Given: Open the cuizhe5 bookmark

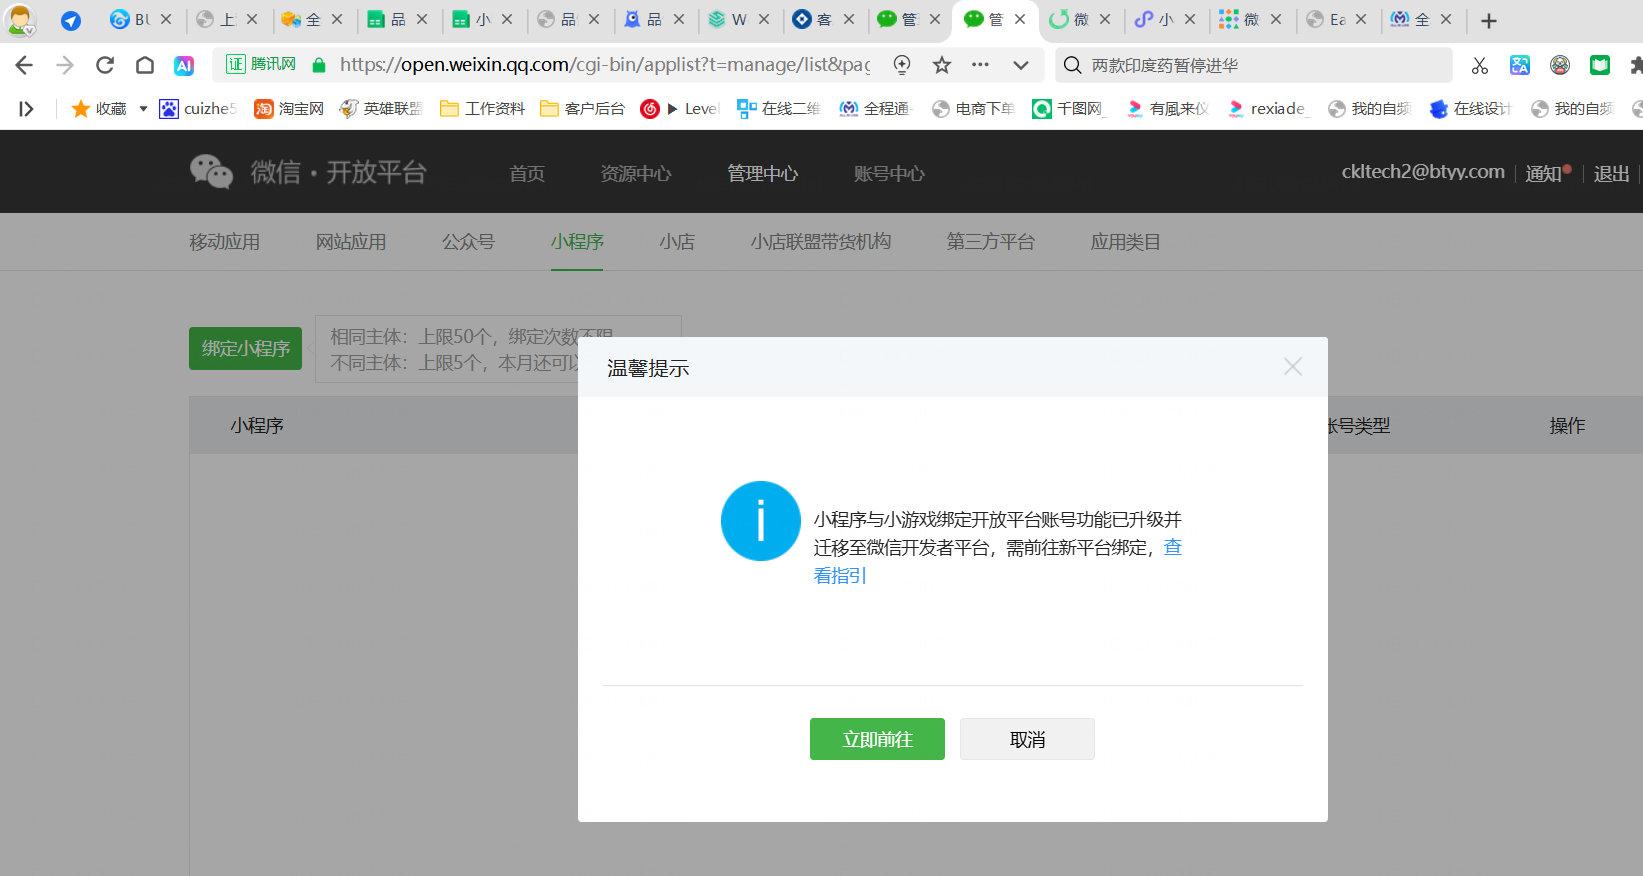Looking at the screenshot, I should click(x=198, y=109).
